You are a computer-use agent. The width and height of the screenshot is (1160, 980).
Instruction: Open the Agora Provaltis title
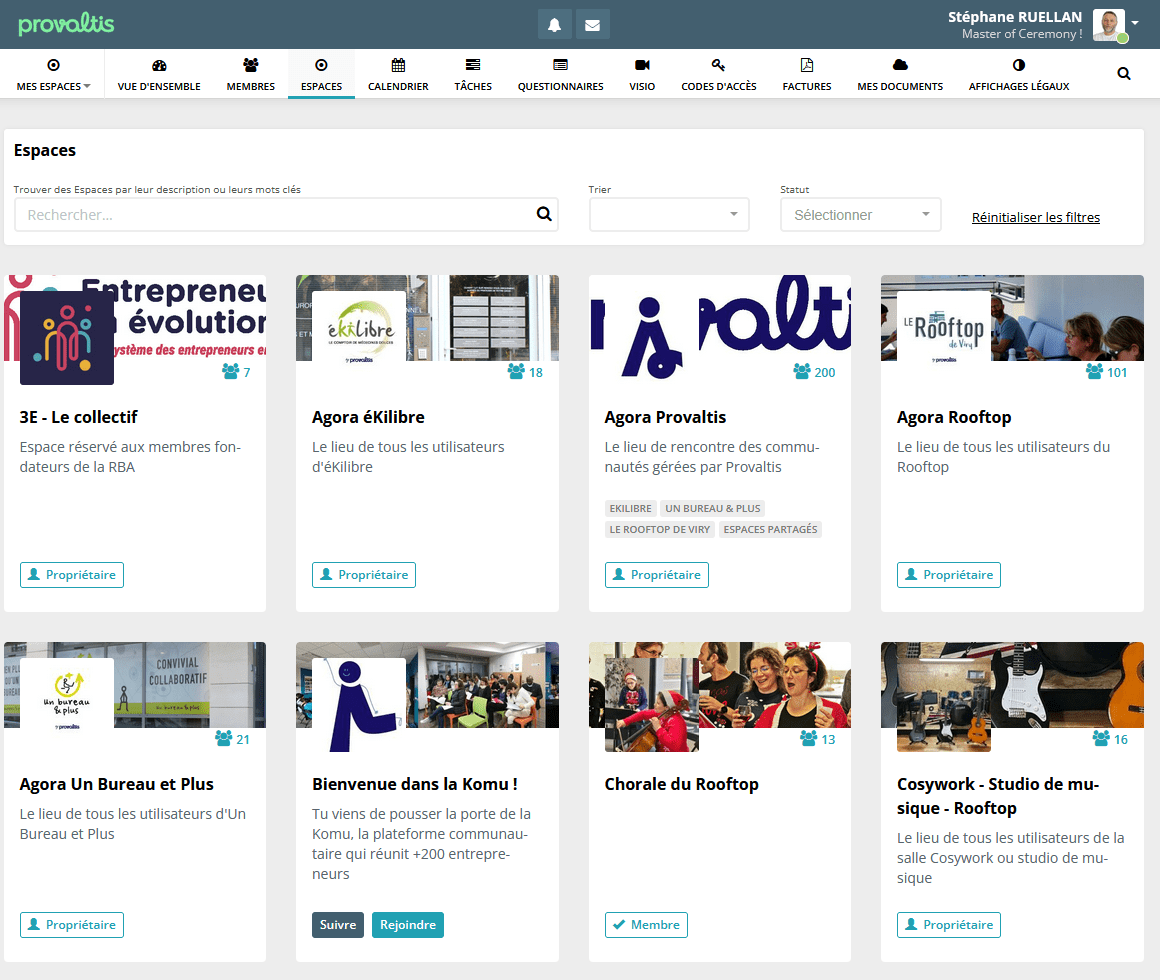pyautogui.click(x=665, y=417)
